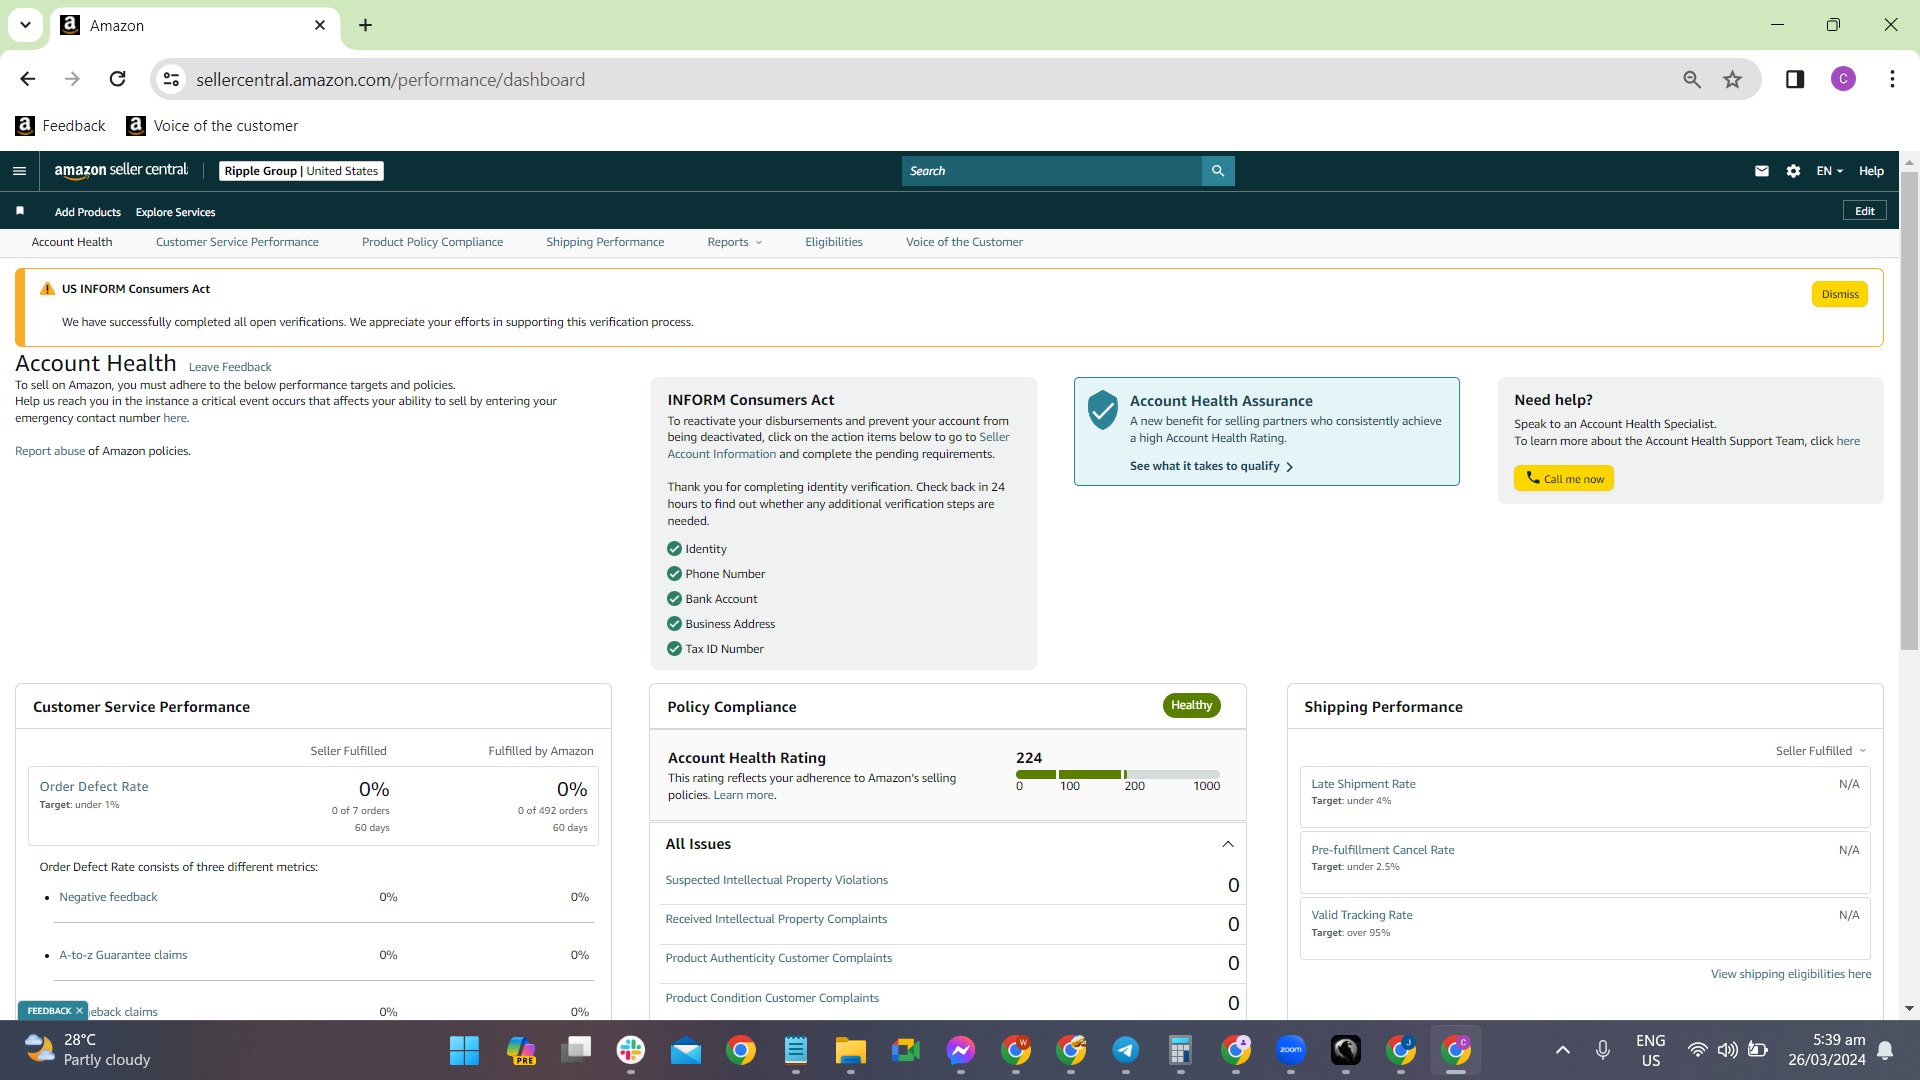Click the browser address bar URL
Image resolution: width=1920 pixels, height=1080 pixels.
pyautogui.click(x=390, y=79)
